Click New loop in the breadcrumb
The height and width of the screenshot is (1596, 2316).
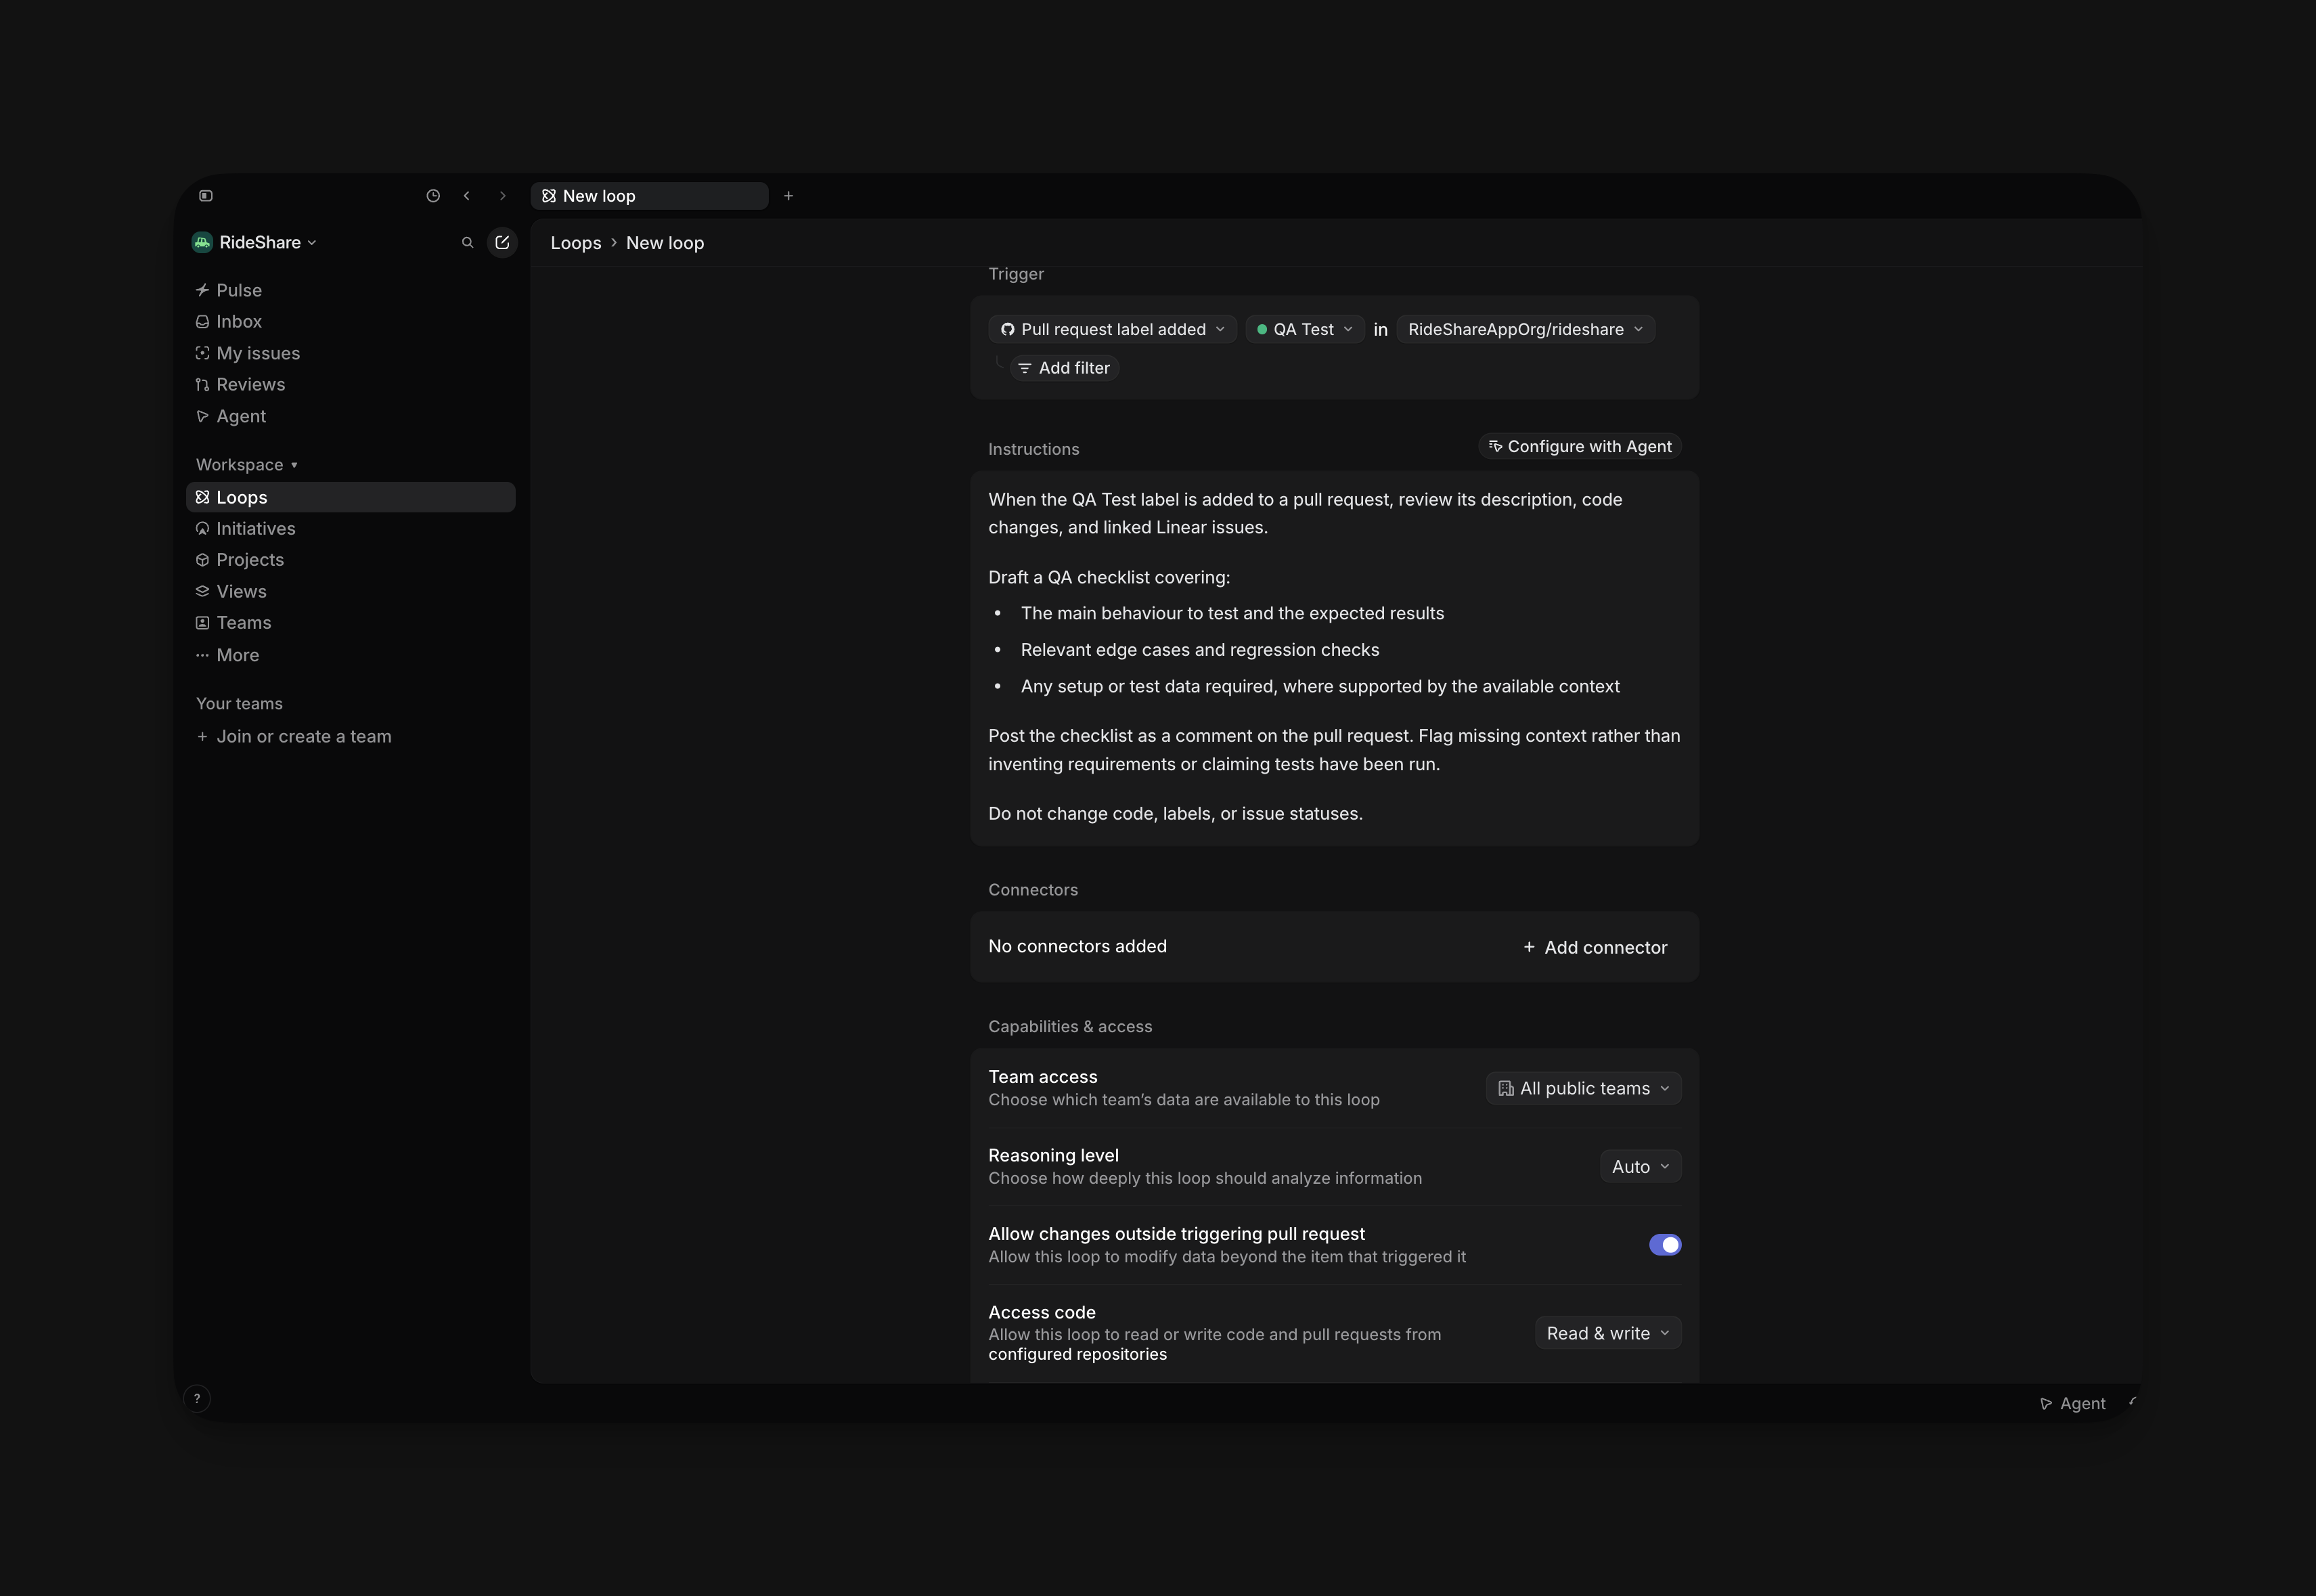[665, 243]
